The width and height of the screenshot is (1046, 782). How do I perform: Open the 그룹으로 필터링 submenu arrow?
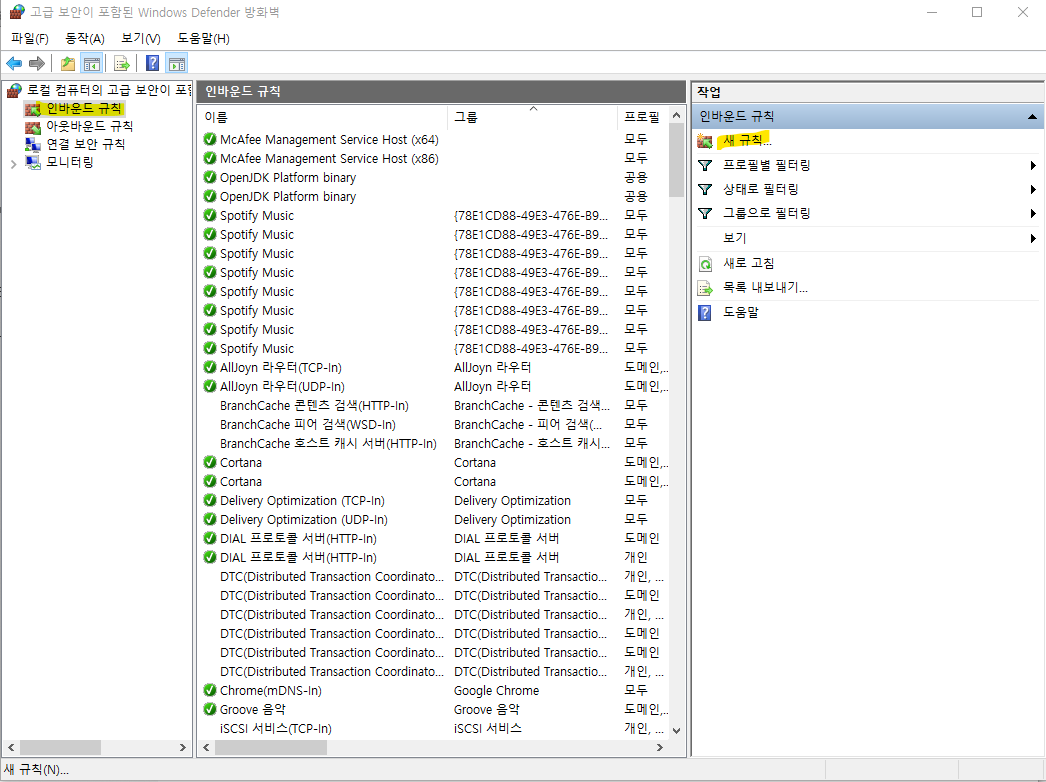1033,214
